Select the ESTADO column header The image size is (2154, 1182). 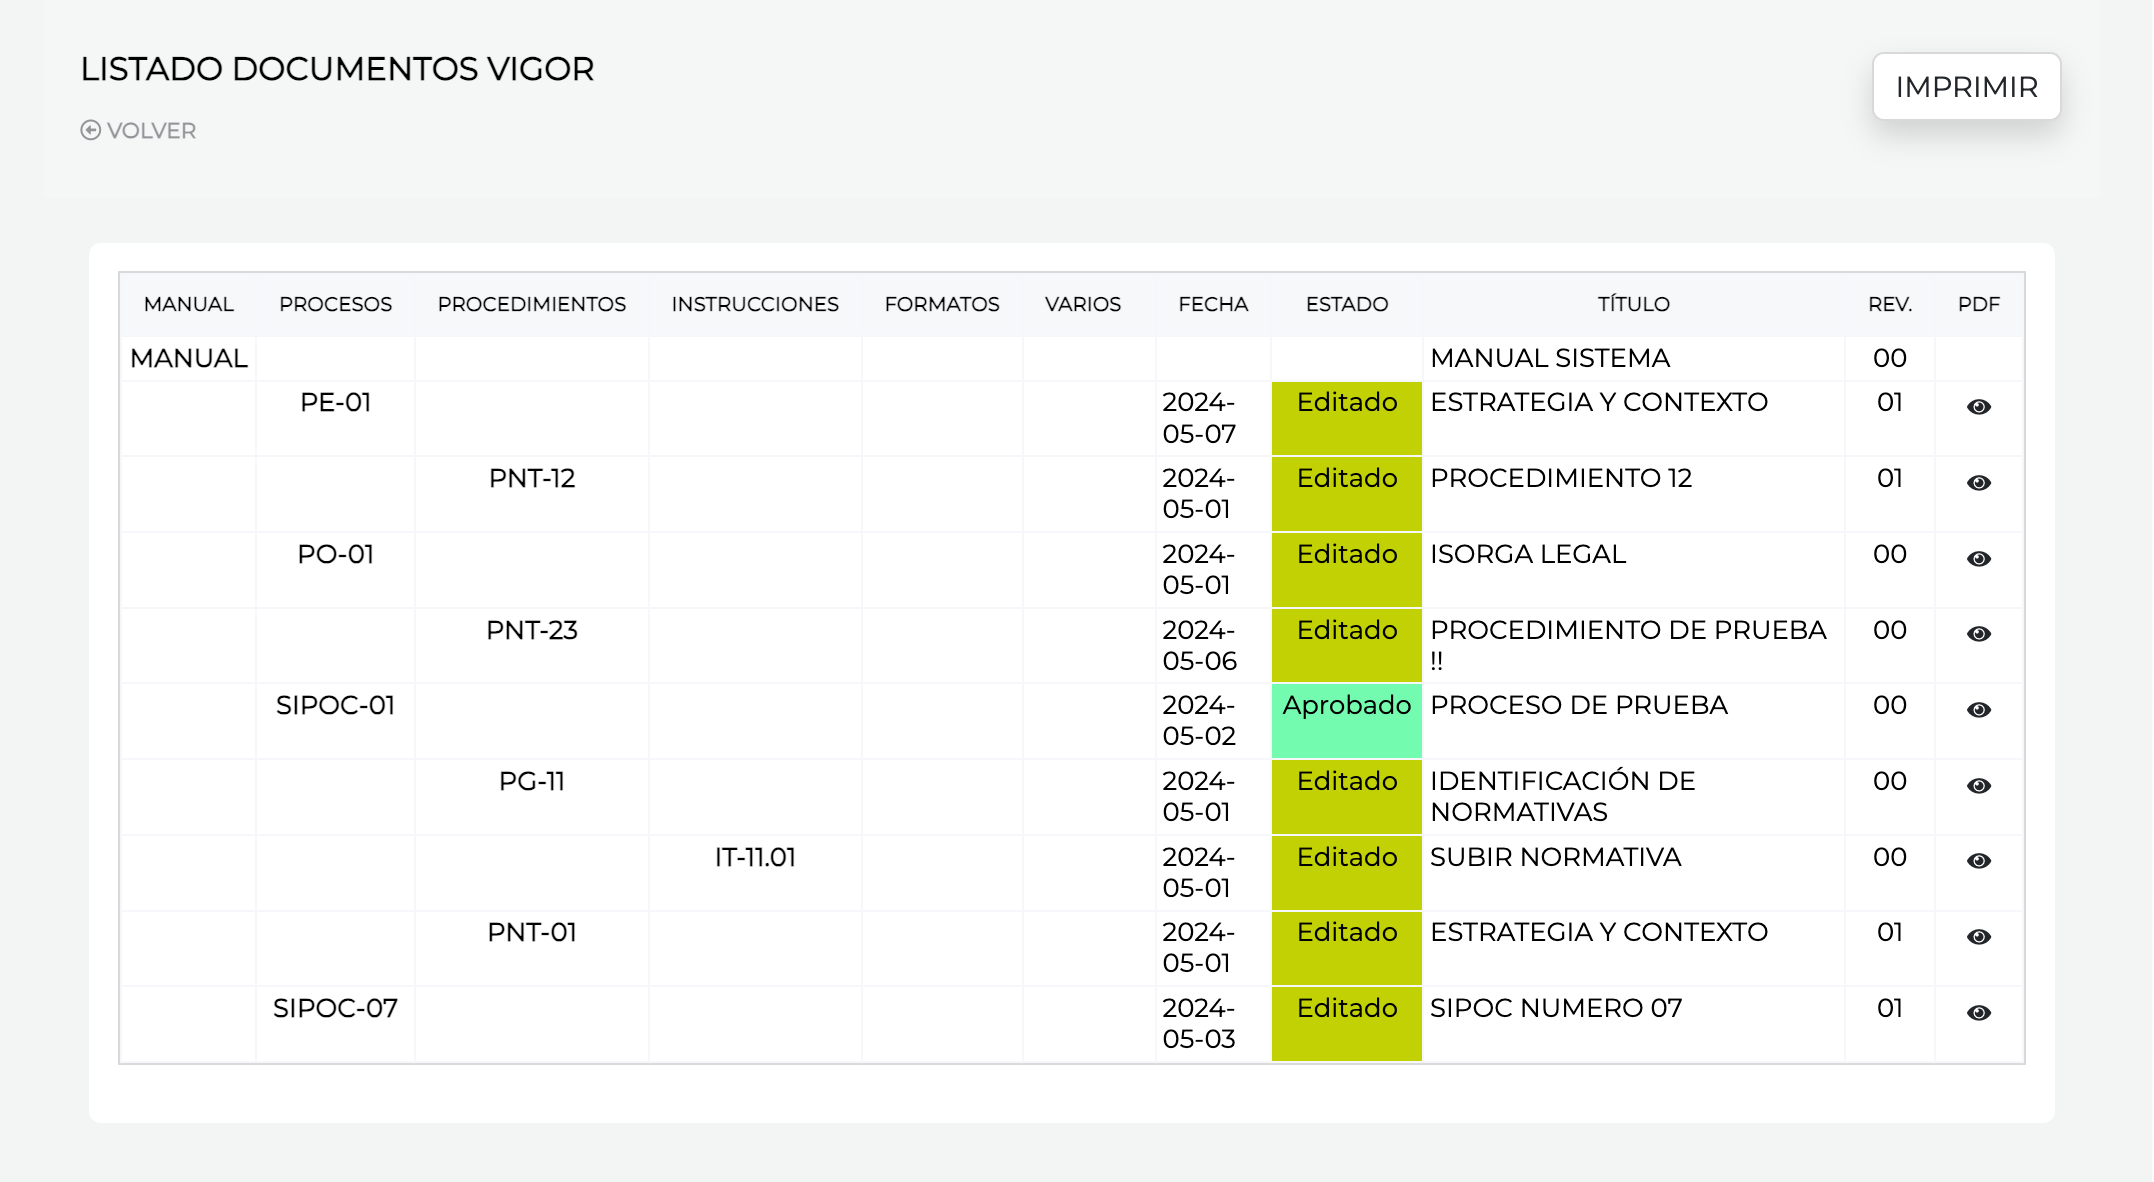click(x=1347, y=304)
